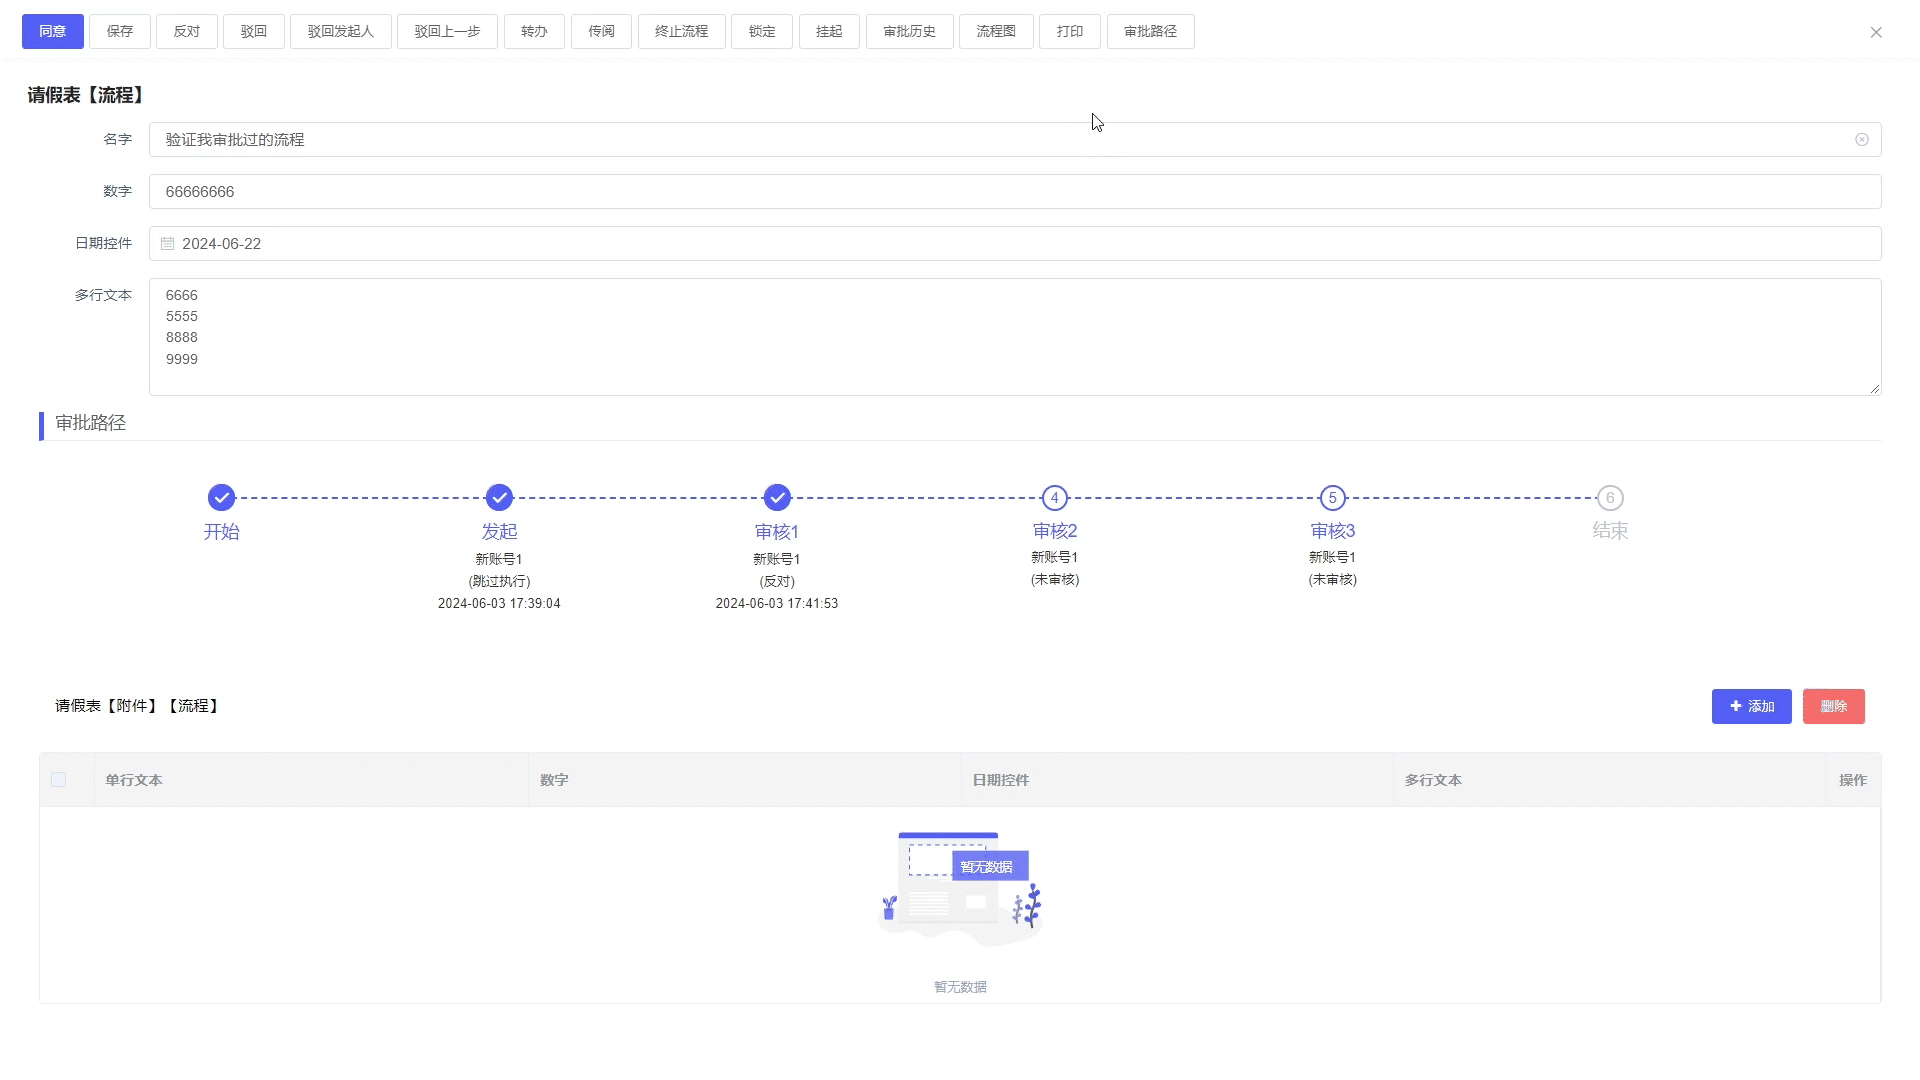The width and height of the screenshot is (1920, 1080).
Task: Open the 日期控件 date picker field
Action: point(1014,244)
